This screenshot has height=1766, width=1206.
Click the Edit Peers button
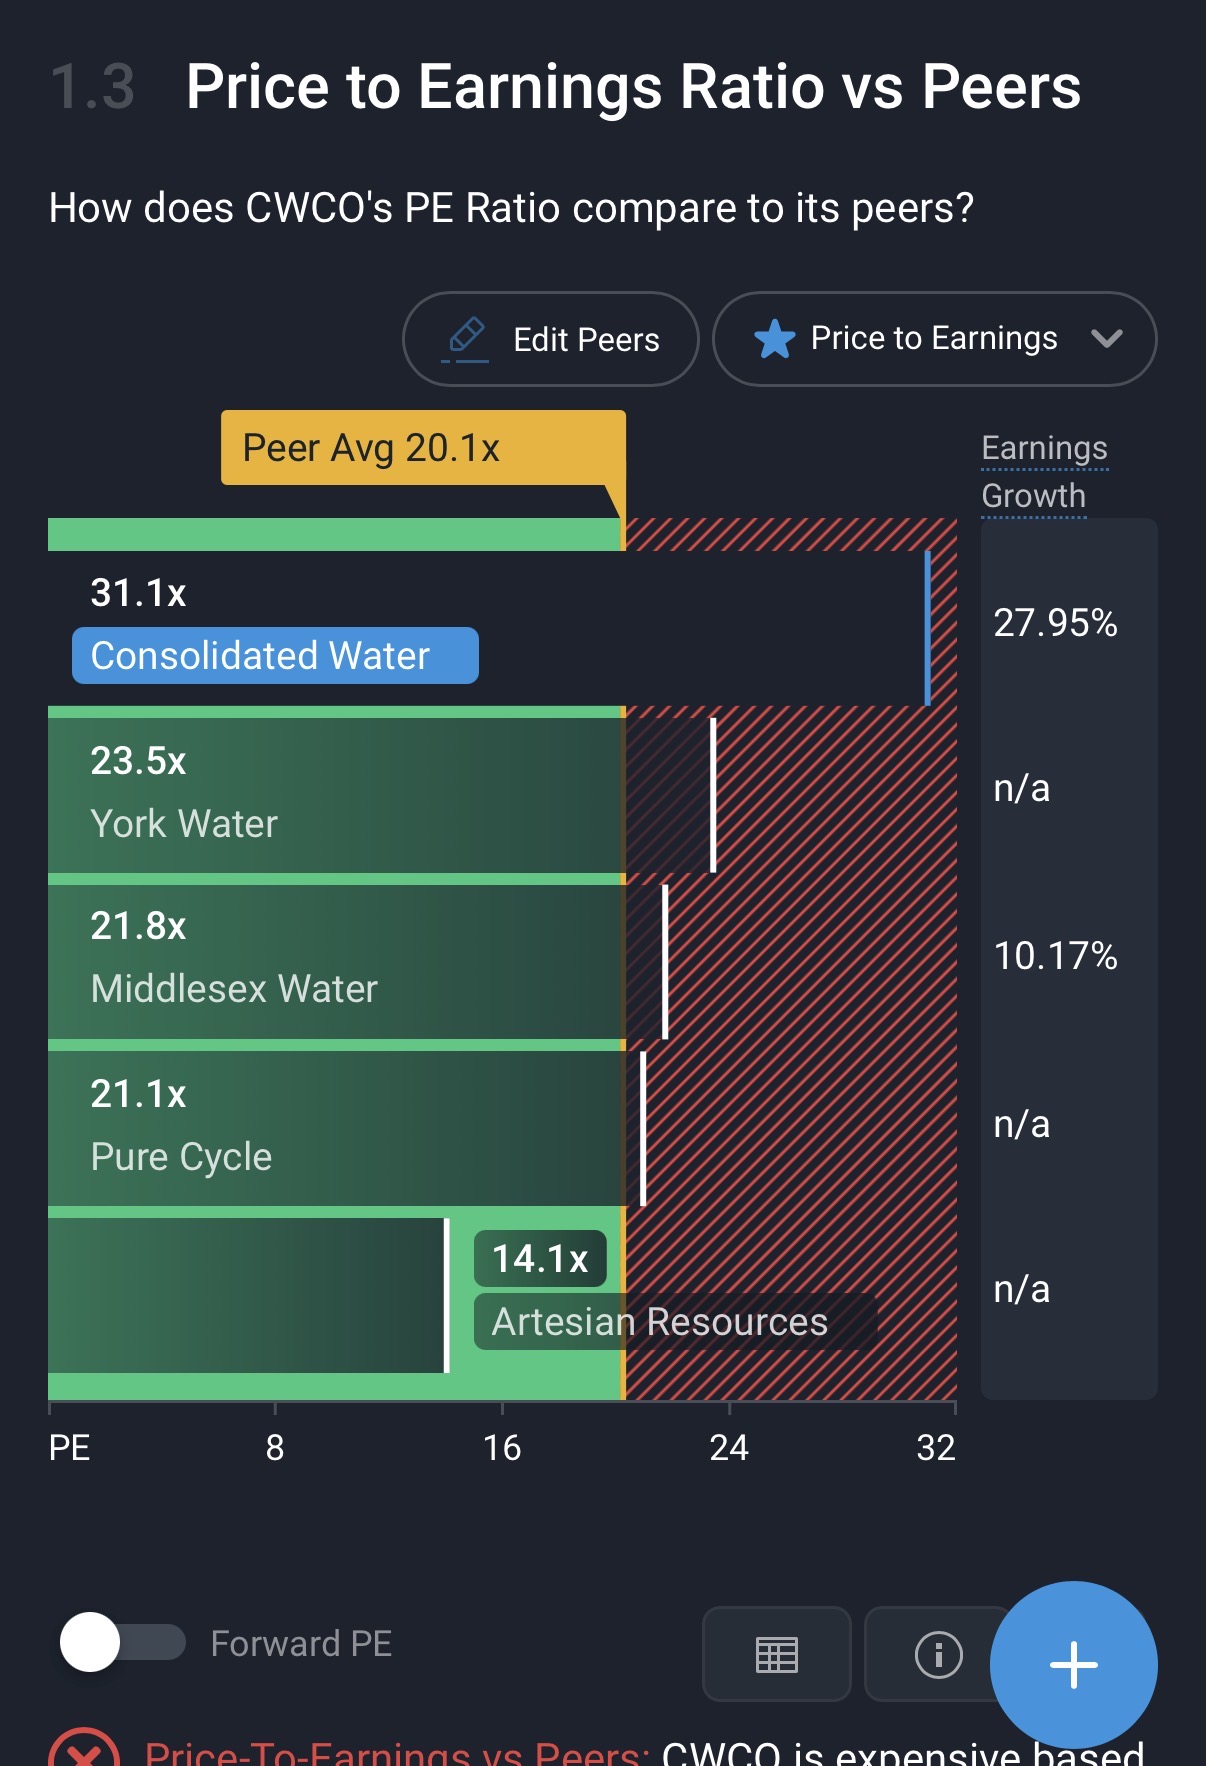pyautogui.click(x=550, y=339)
